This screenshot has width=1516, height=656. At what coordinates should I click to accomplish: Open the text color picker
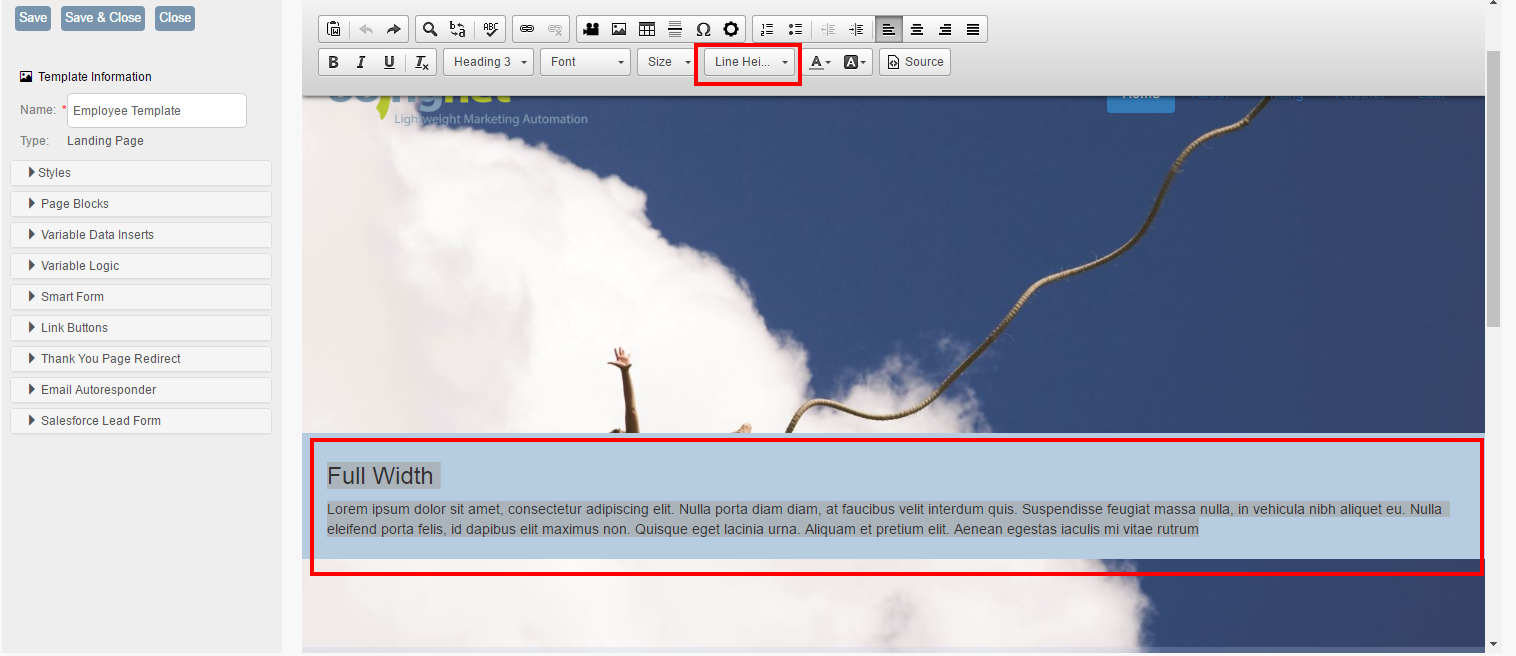click(820, 62)
